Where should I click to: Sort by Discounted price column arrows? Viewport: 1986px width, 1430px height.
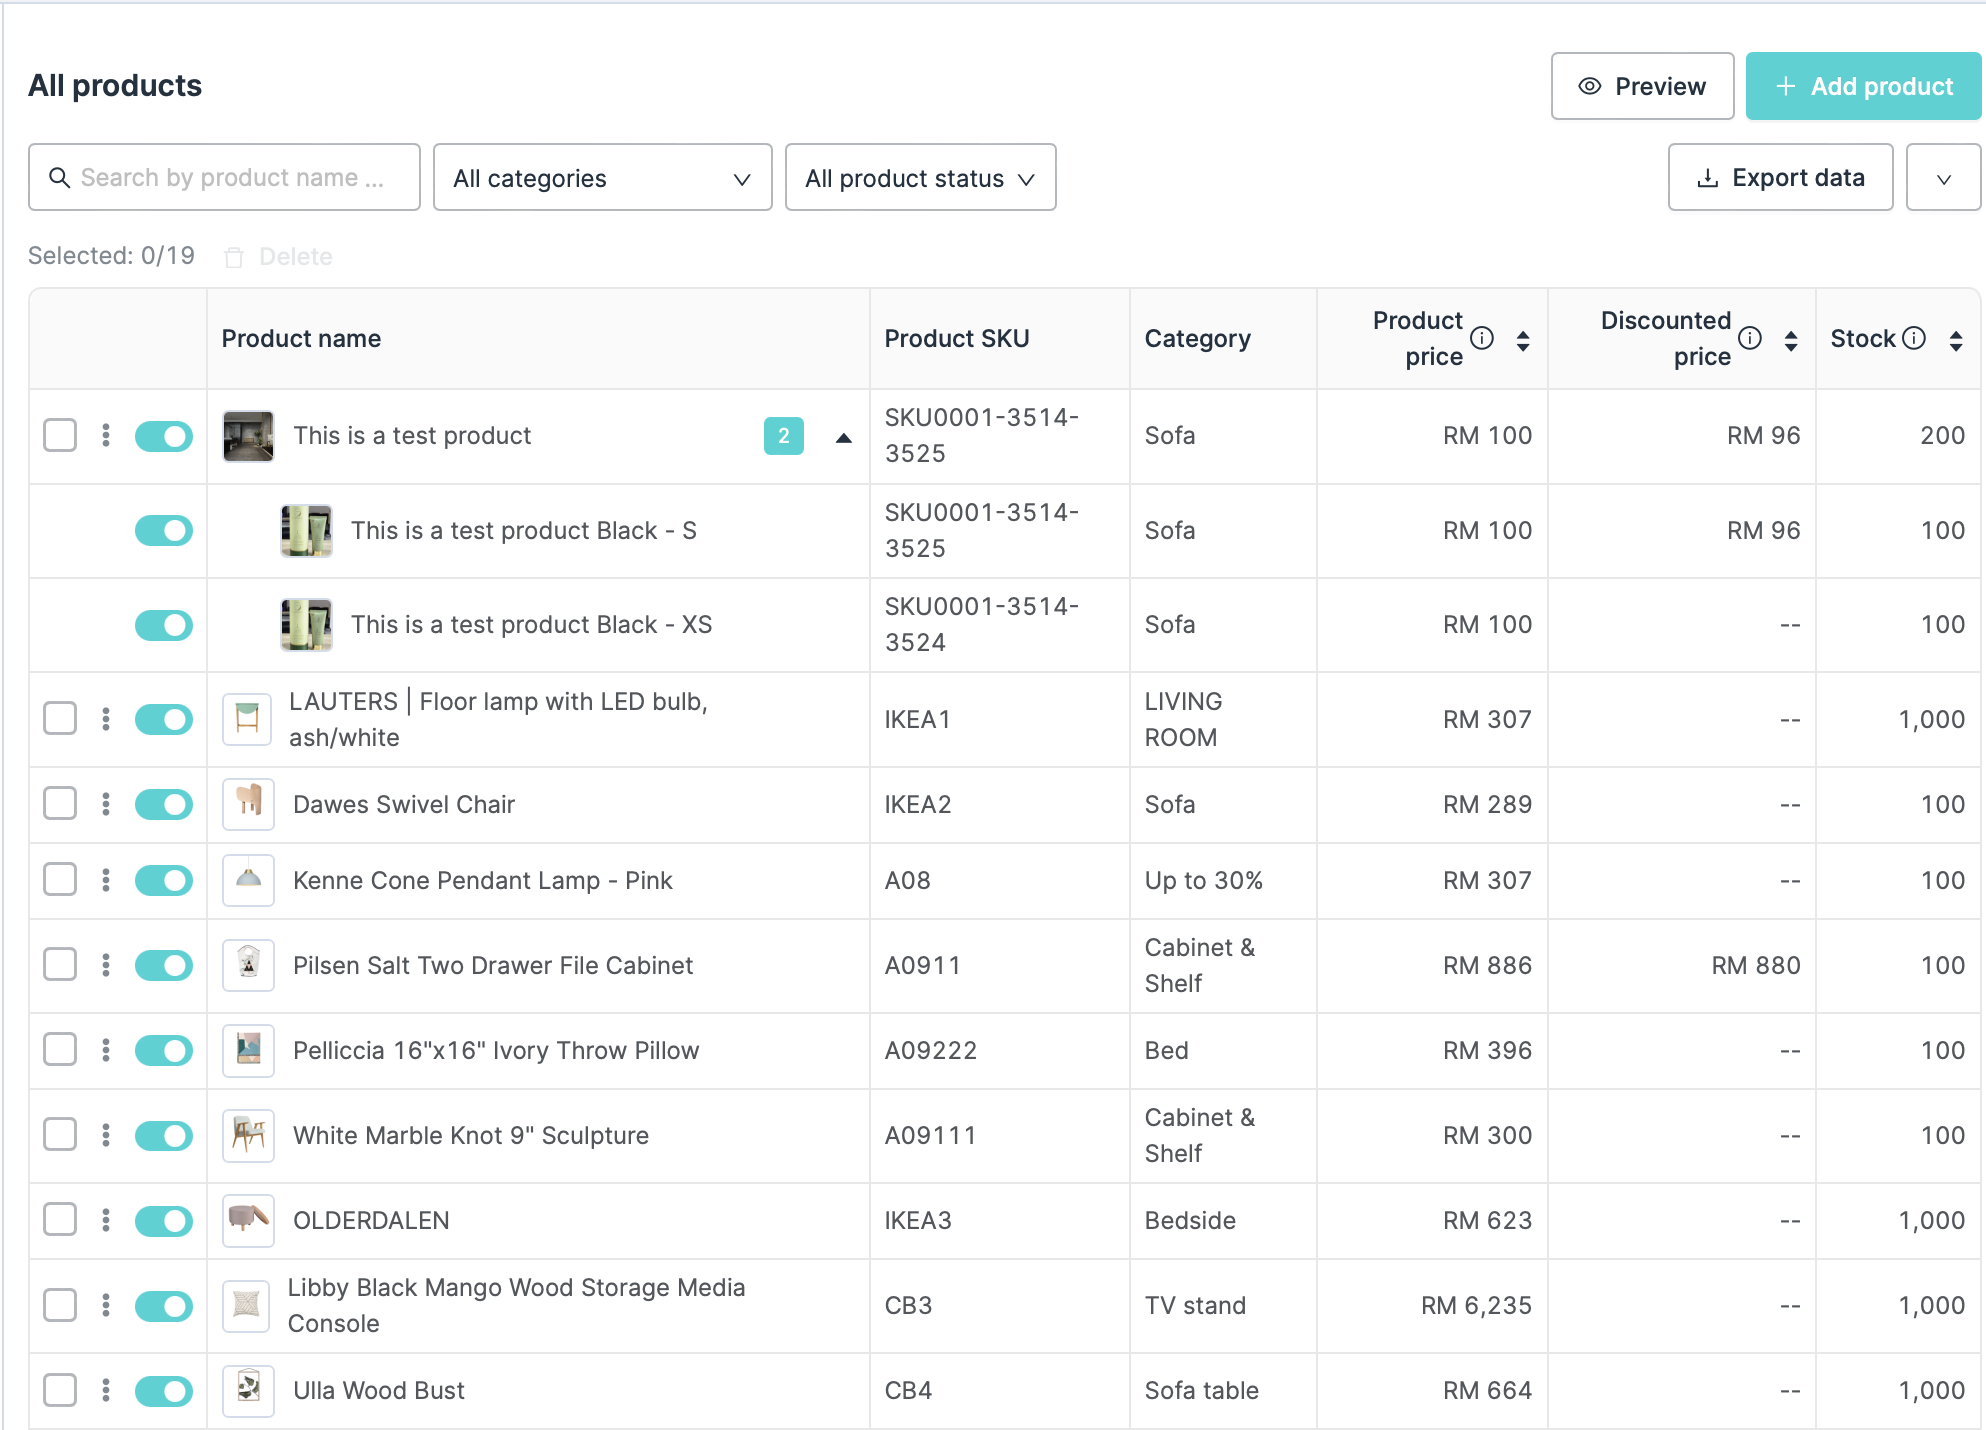pyautogui.click(x=1790, y=340)
